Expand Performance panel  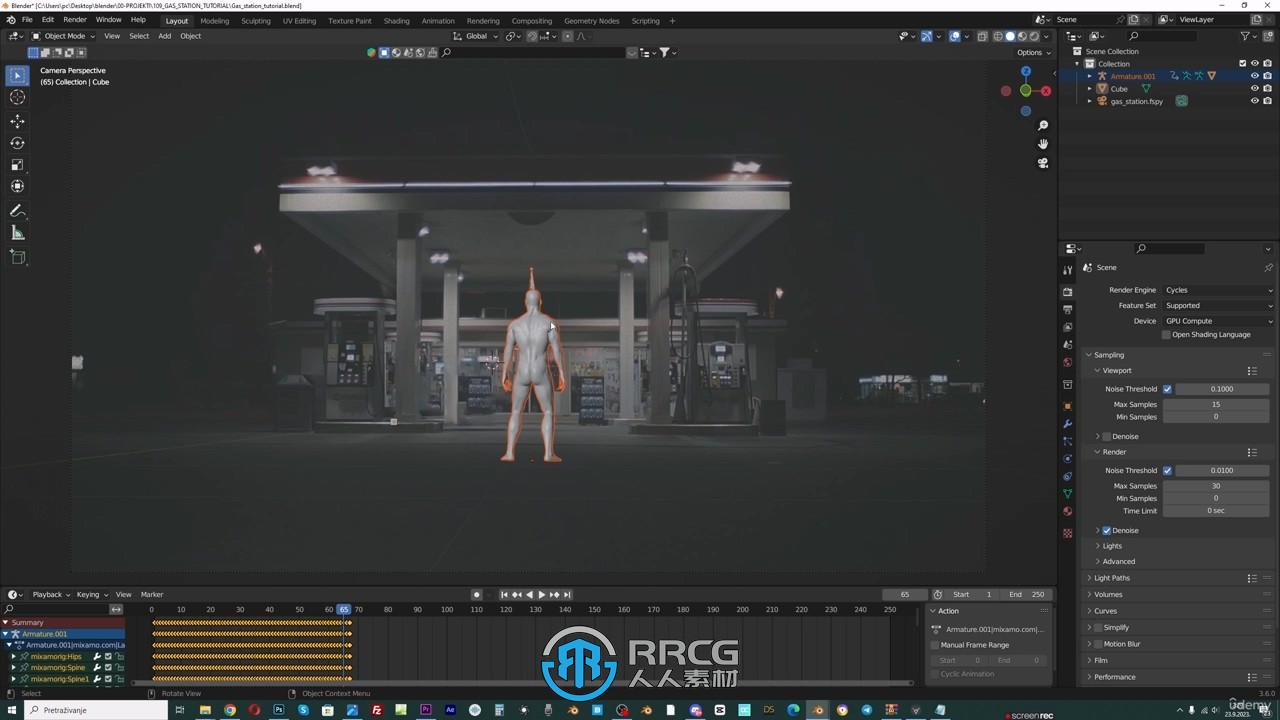coord(1114,677)
